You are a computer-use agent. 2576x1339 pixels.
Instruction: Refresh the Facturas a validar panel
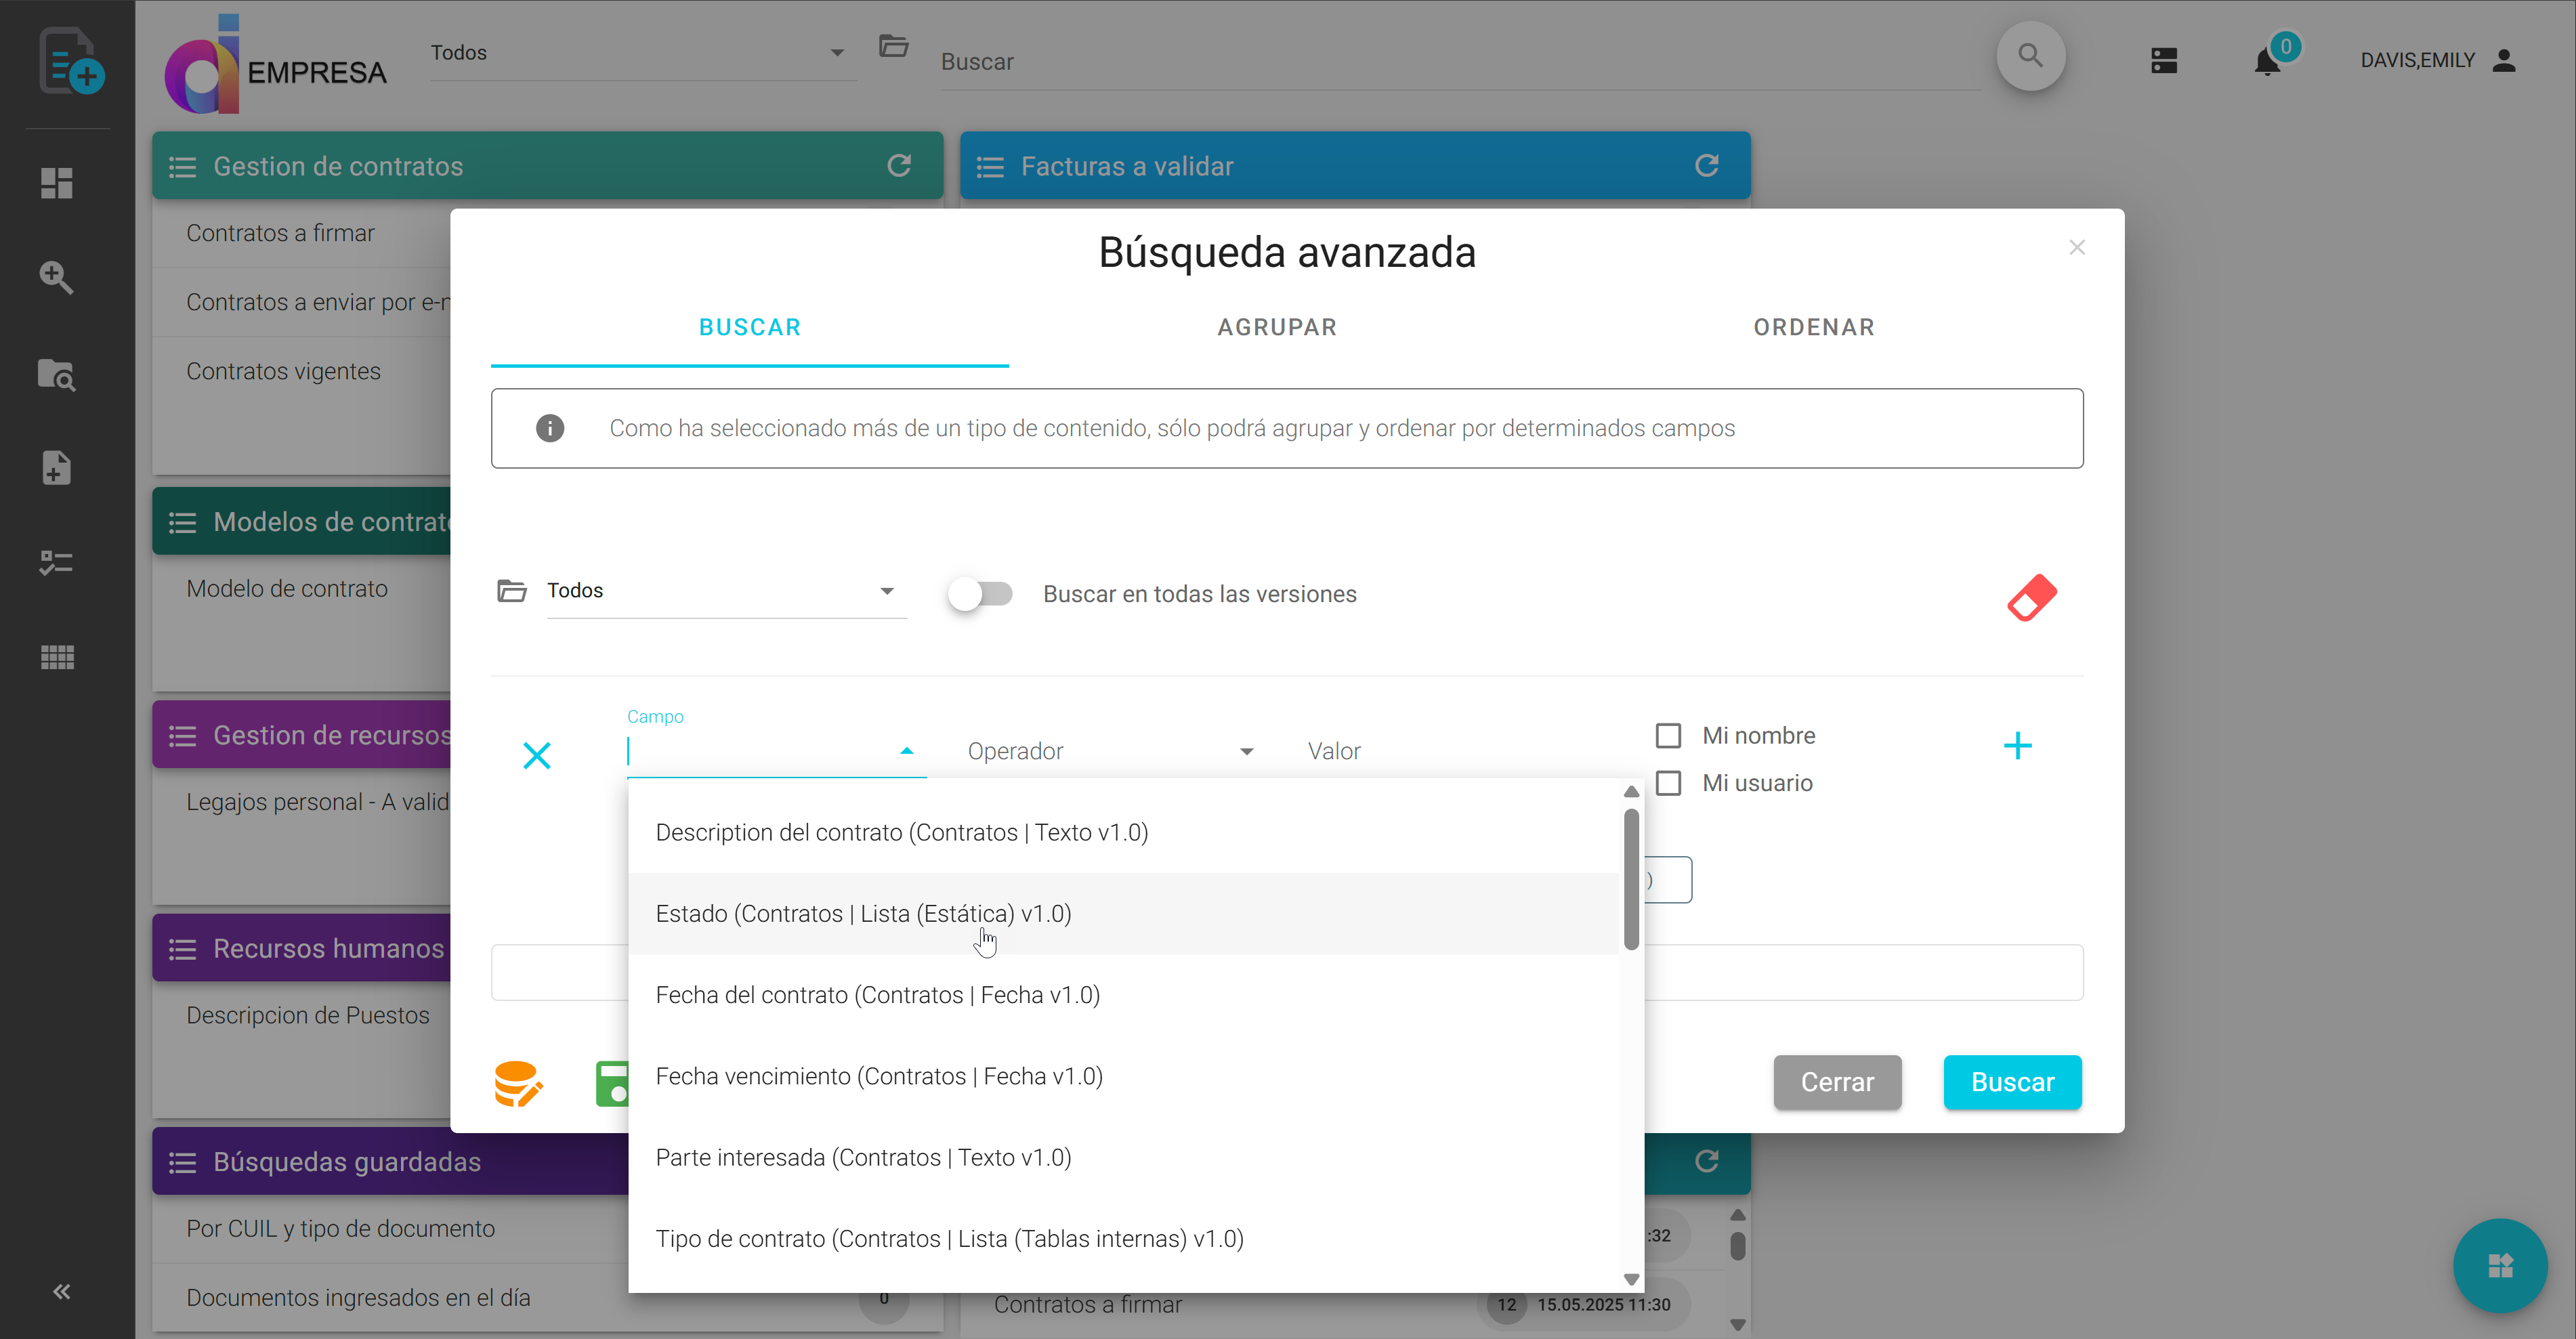pos(1707,165)
